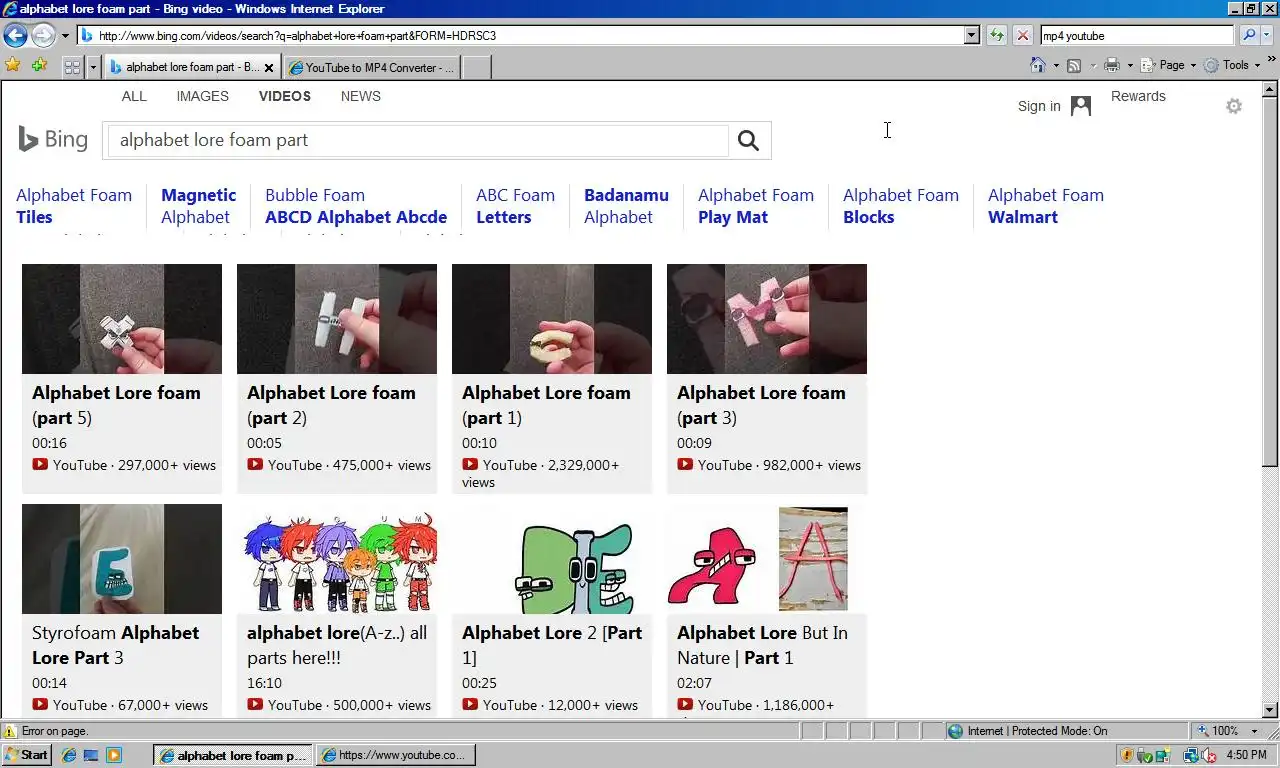
Task: Click the address bar URL field
Action: click(x=520, y=35)
